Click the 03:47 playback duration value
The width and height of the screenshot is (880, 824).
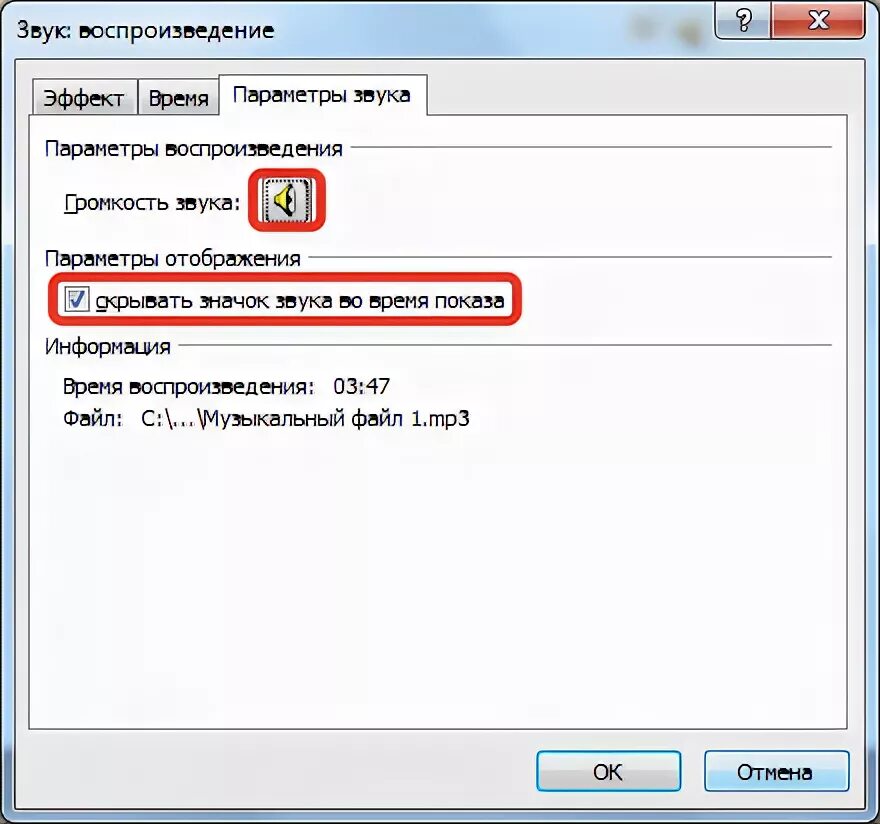pyautogui.click(x=361, y=386)
